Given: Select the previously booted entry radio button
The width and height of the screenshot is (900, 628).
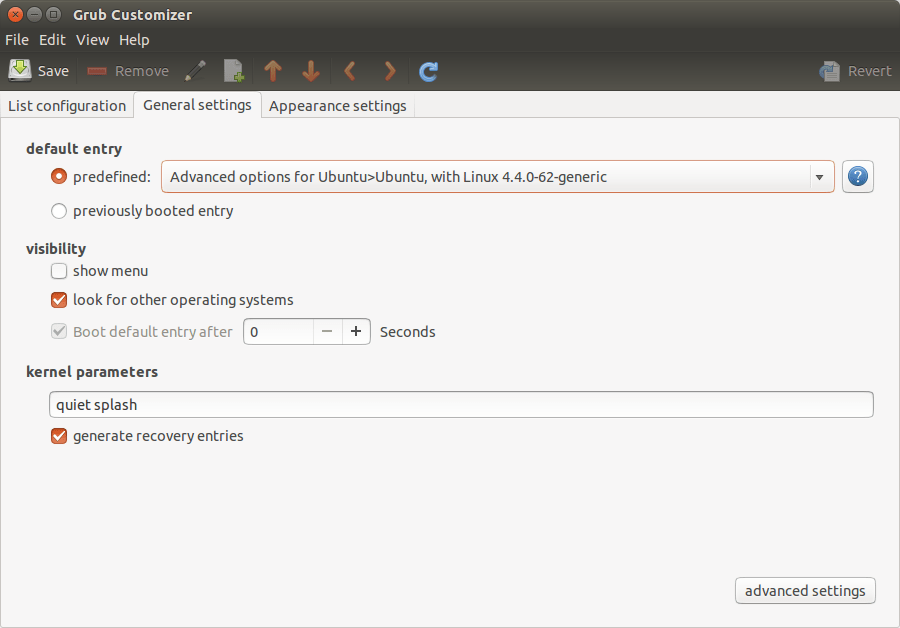Looking at the screenshot, I should click(x=58, y=211).
